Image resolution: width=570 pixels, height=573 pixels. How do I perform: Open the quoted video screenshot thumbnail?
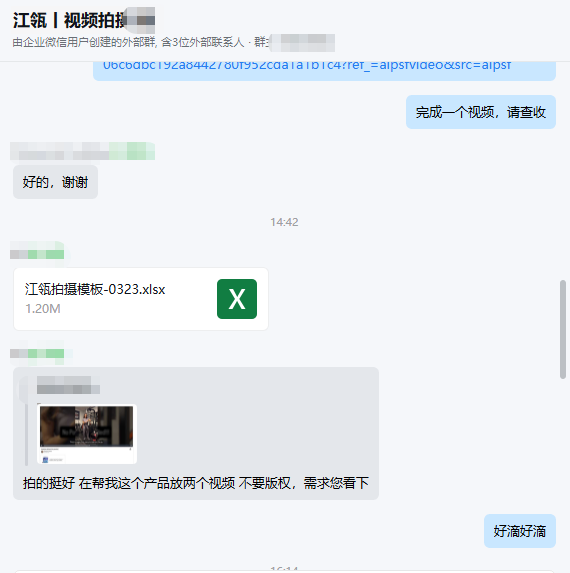click(x=87, y=434)
